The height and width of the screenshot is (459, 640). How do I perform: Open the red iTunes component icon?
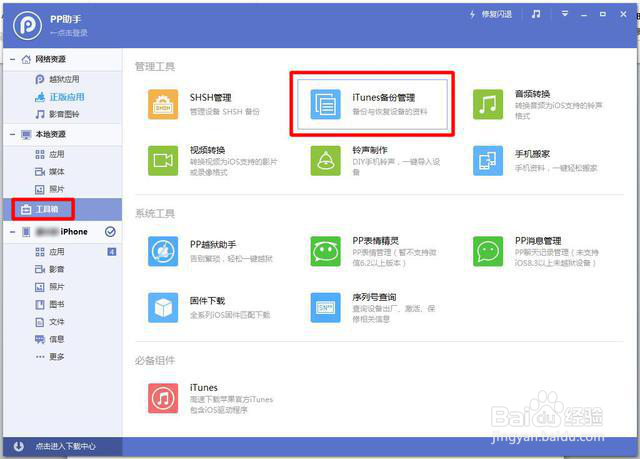[x=163, y=398]
